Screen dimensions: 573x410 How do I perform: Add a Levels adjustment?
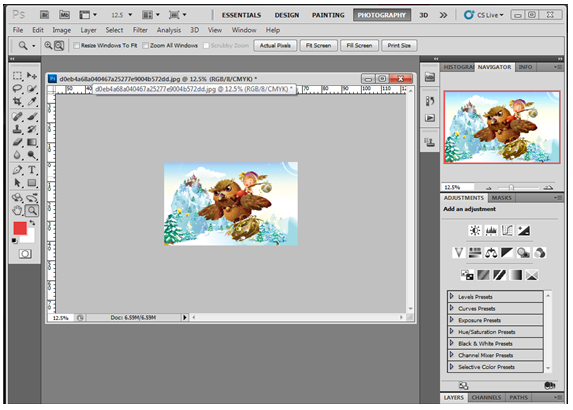(491, 231)
